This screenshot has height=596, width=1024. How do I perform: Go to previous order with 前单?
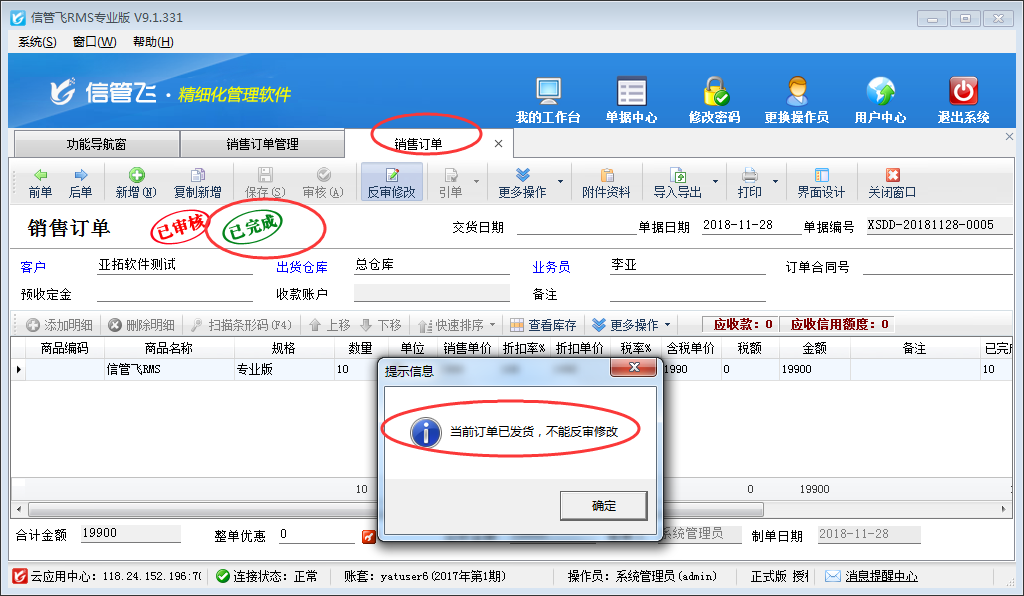point(40,182)
